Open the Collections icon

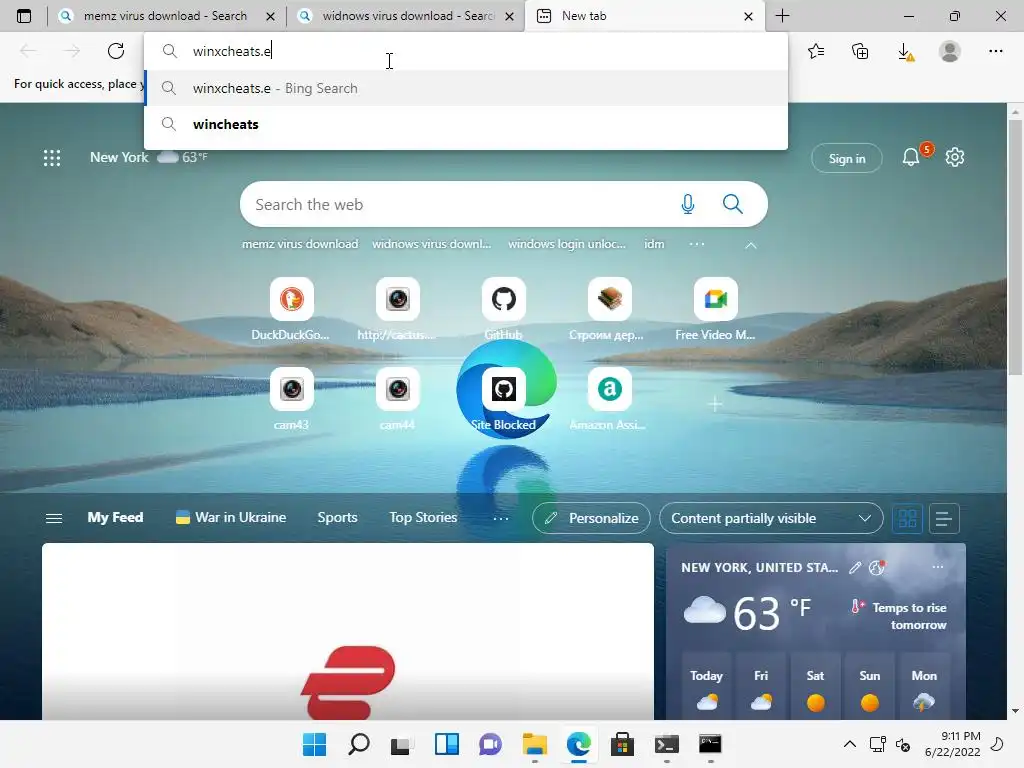(860, 51)
